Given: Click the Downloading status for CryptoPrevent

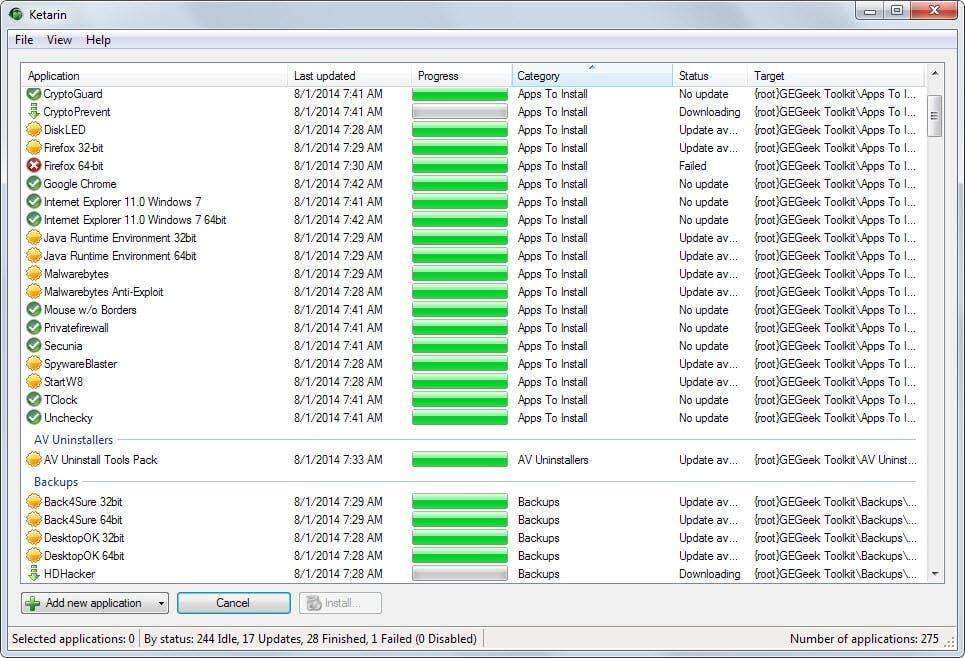Looking at the screenshot, I should click(x=710, y=112).
